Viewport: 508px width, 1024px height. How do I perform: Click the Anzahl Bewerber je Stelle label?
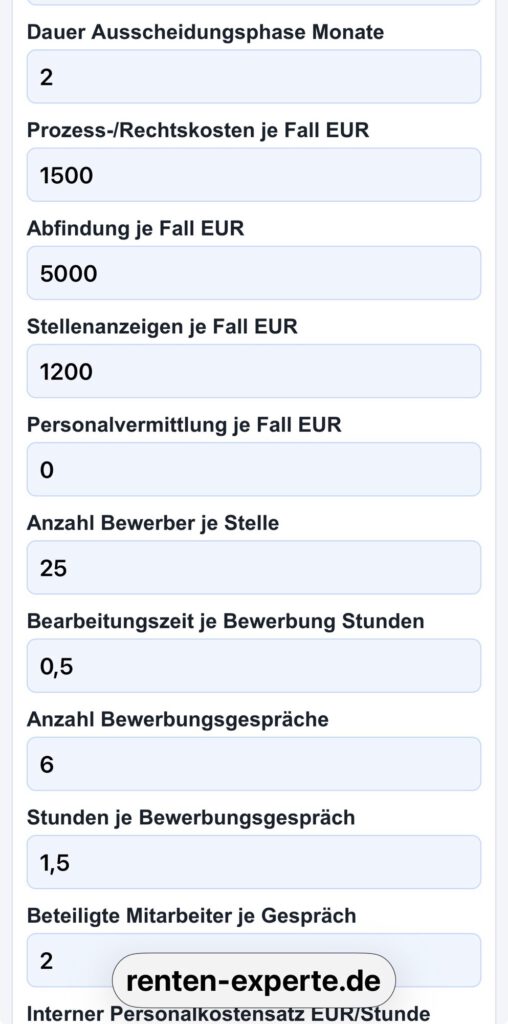[153, 523]
